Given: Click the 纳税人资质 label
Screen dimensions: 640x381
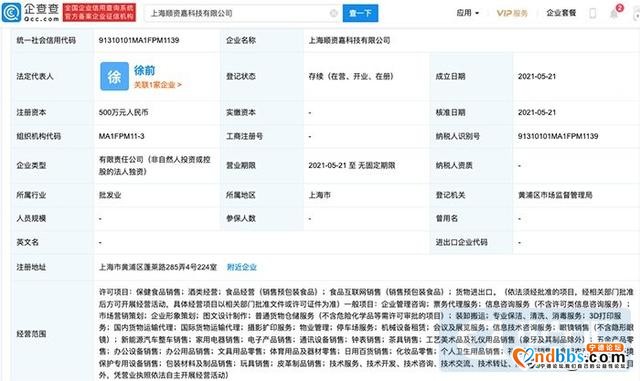Looking at the screenshot, I should [454, 165].
